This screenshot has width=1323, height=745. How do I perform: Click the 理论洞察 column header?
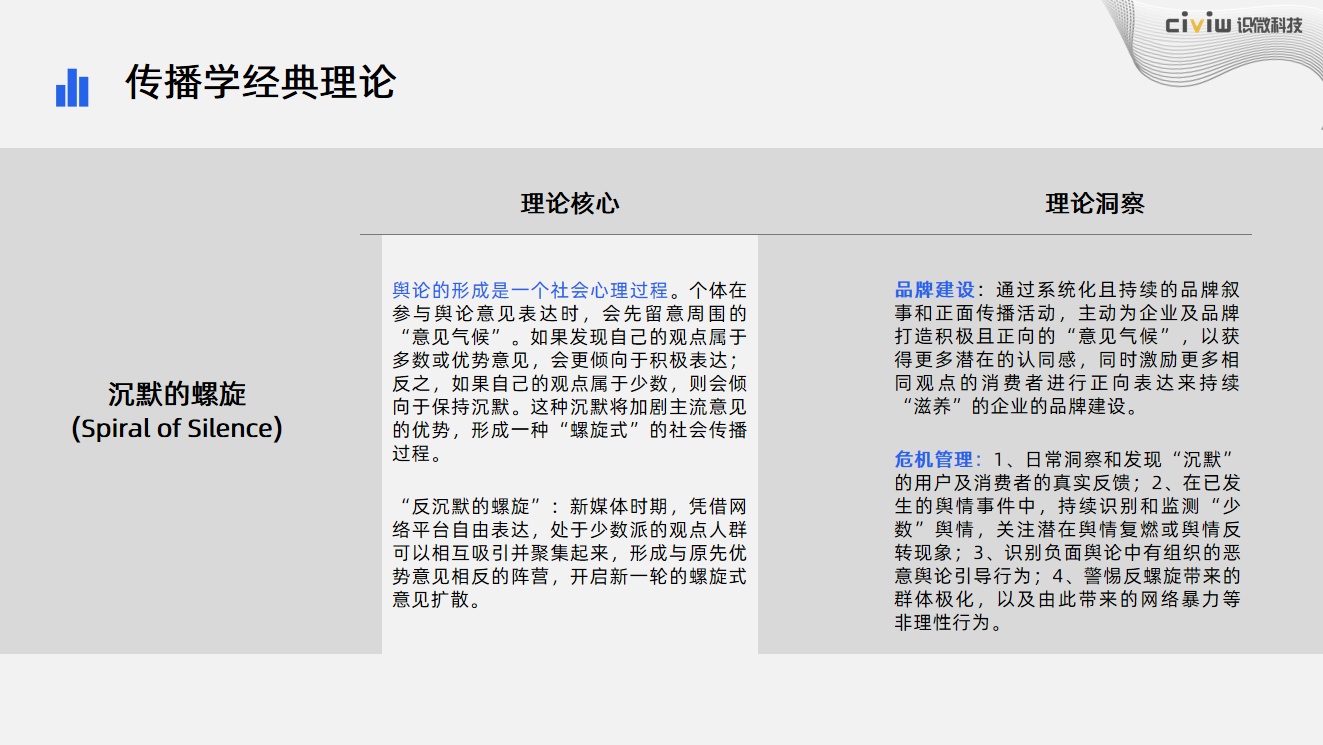(x=1095, y=204)
